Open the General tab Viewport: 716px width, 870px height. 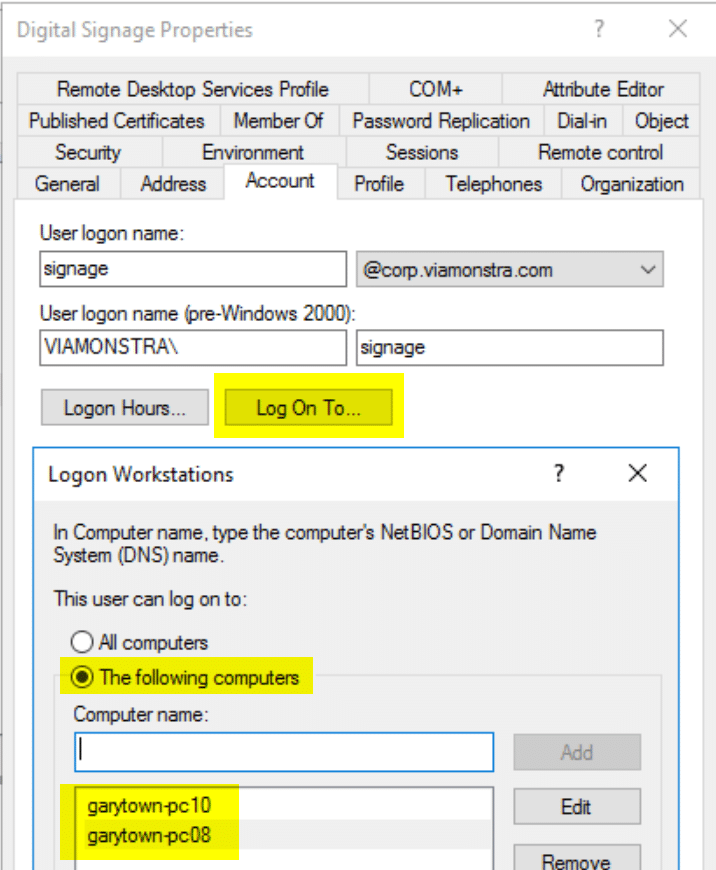click(67, 184)
